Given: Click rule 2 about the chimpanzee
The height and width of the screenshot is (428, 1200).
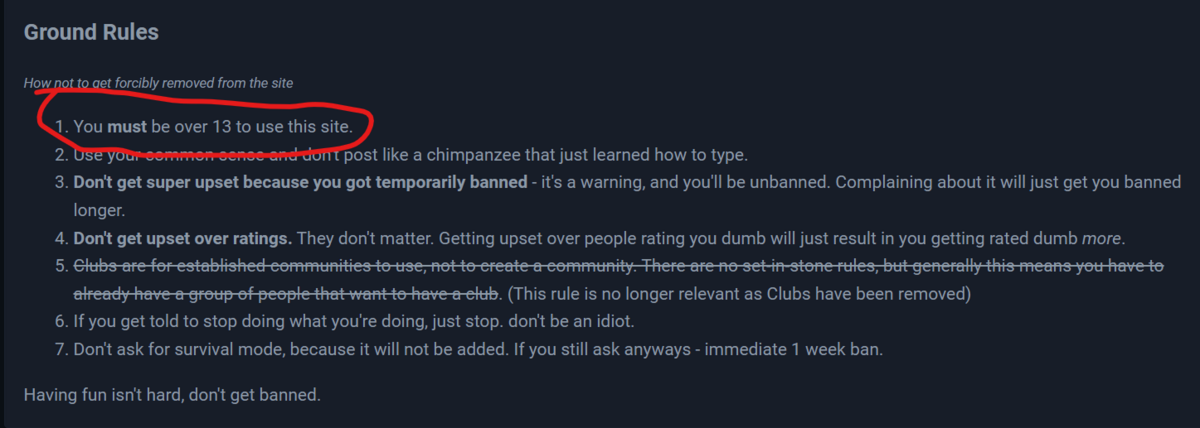Looking at the screenshot, I should tap(410, 156).
